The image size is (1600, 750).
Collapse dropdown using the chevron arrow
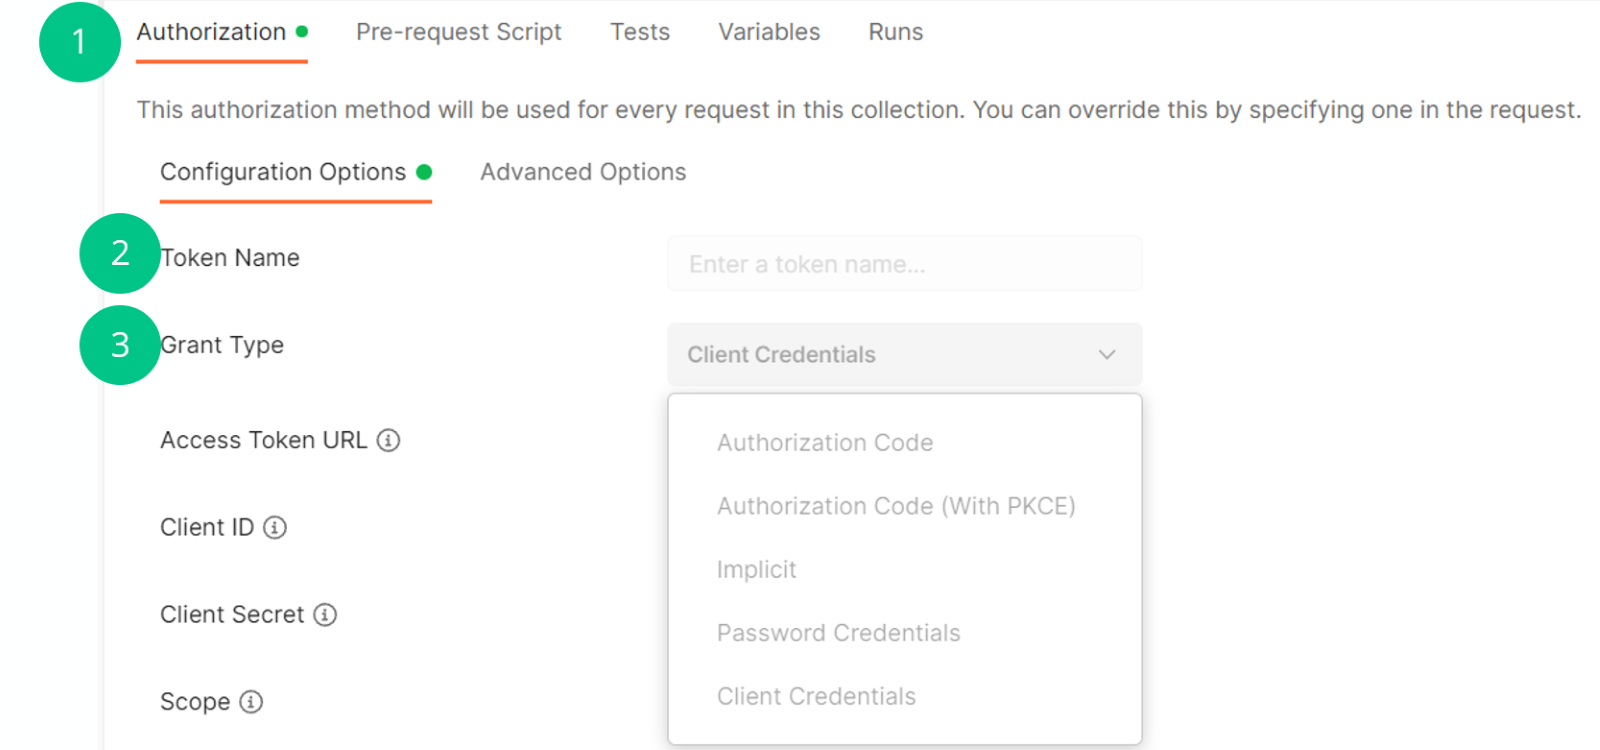[x=1107, y=355]
